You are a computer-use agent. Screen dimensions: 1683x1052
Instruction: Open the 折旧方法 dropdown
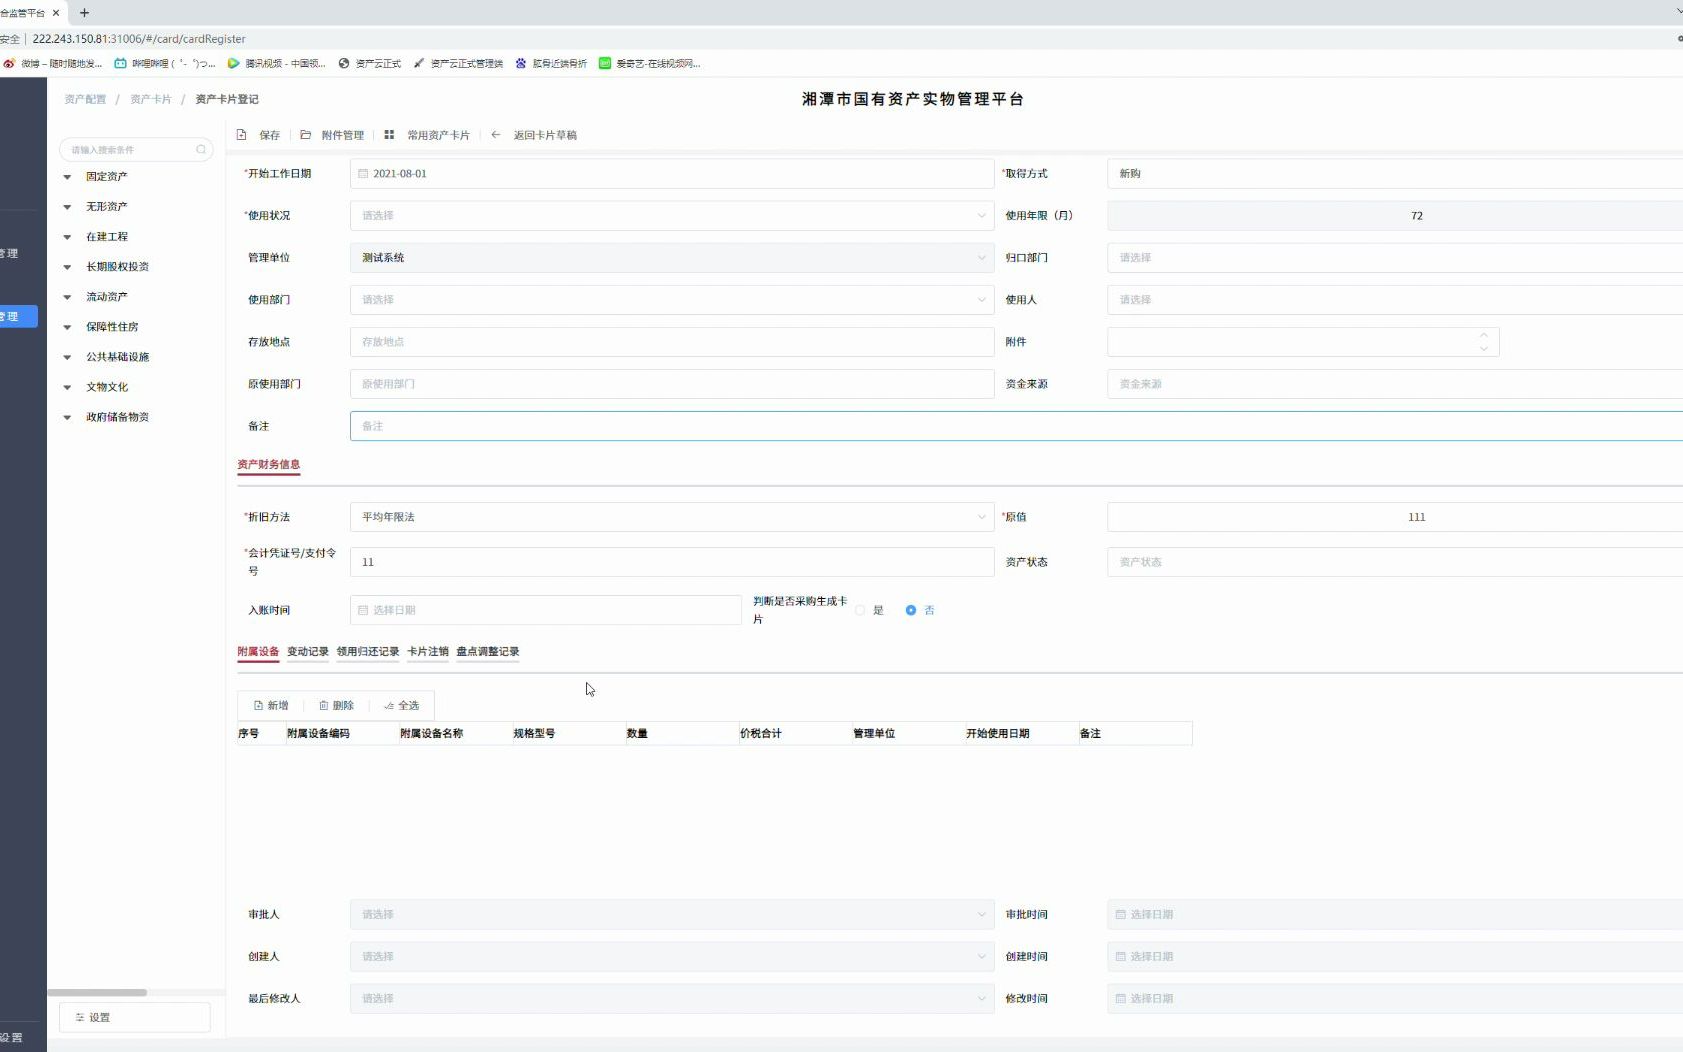click(672, 517)
